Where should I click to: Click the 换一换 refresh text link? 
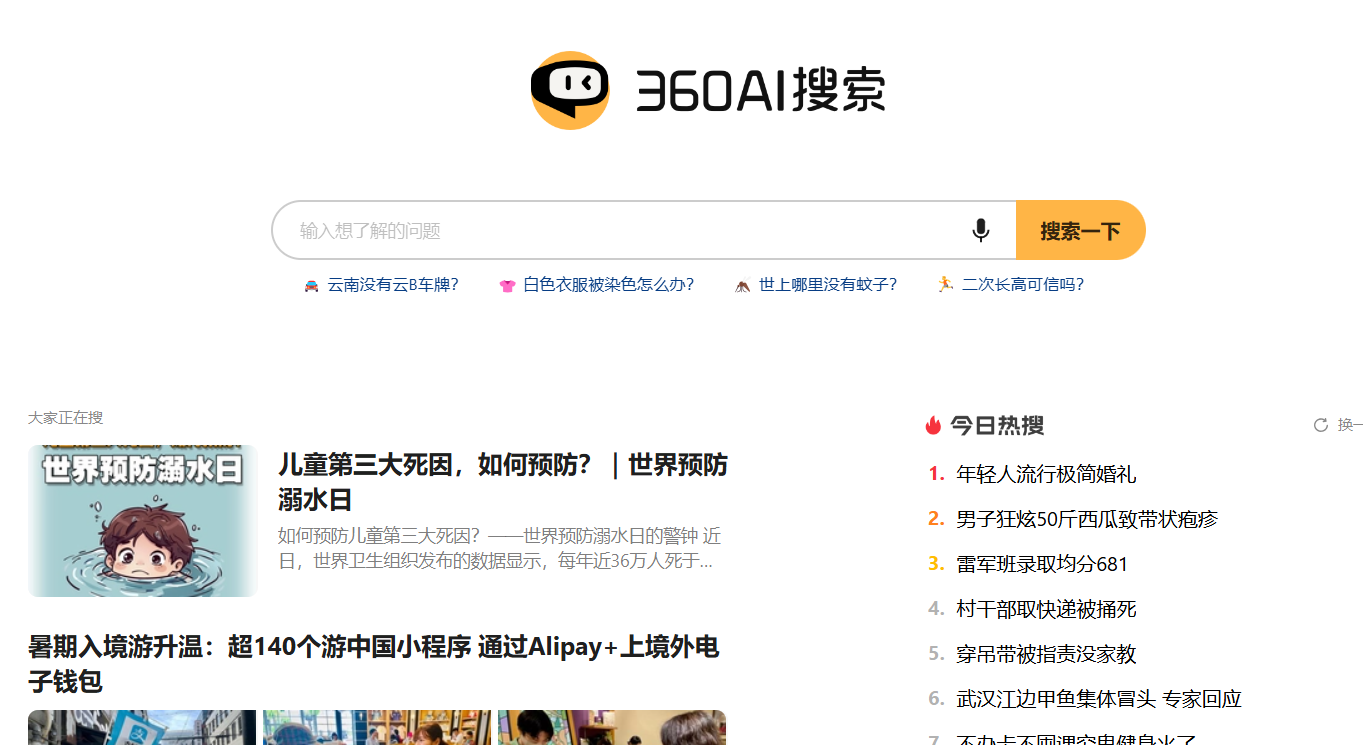pos(1350,425)
